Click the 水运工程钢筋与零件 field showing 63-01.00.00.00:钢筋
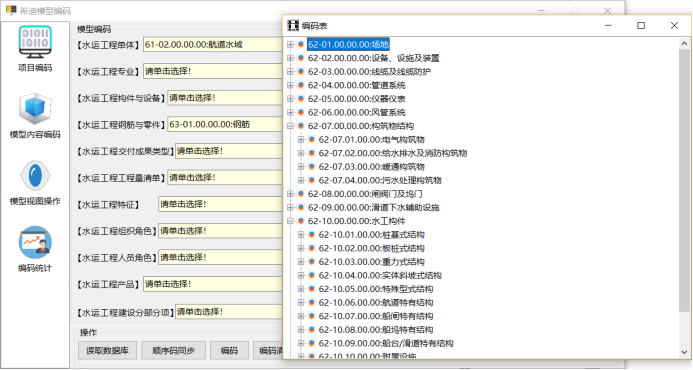 (225, 124)
